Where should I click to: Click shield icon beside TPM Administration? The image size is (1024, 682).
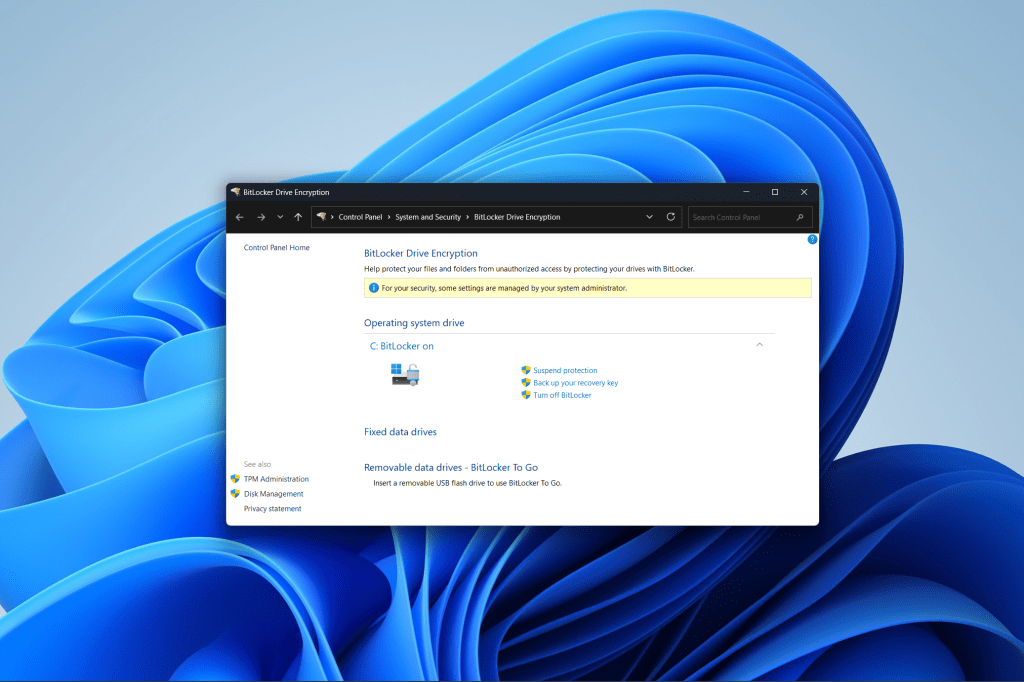pos(235,479)
